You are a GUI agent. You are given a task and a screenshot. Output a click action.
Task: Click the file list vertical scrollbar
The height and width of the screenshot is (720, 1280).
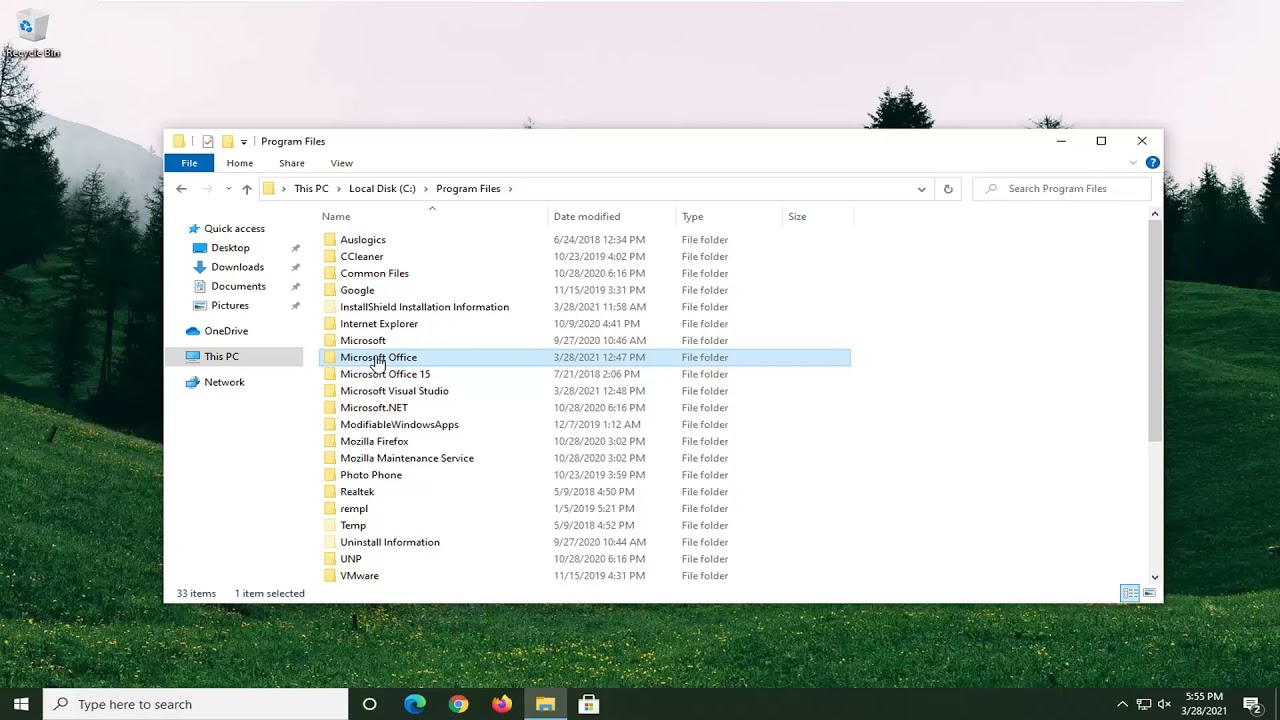point(1155,331)
